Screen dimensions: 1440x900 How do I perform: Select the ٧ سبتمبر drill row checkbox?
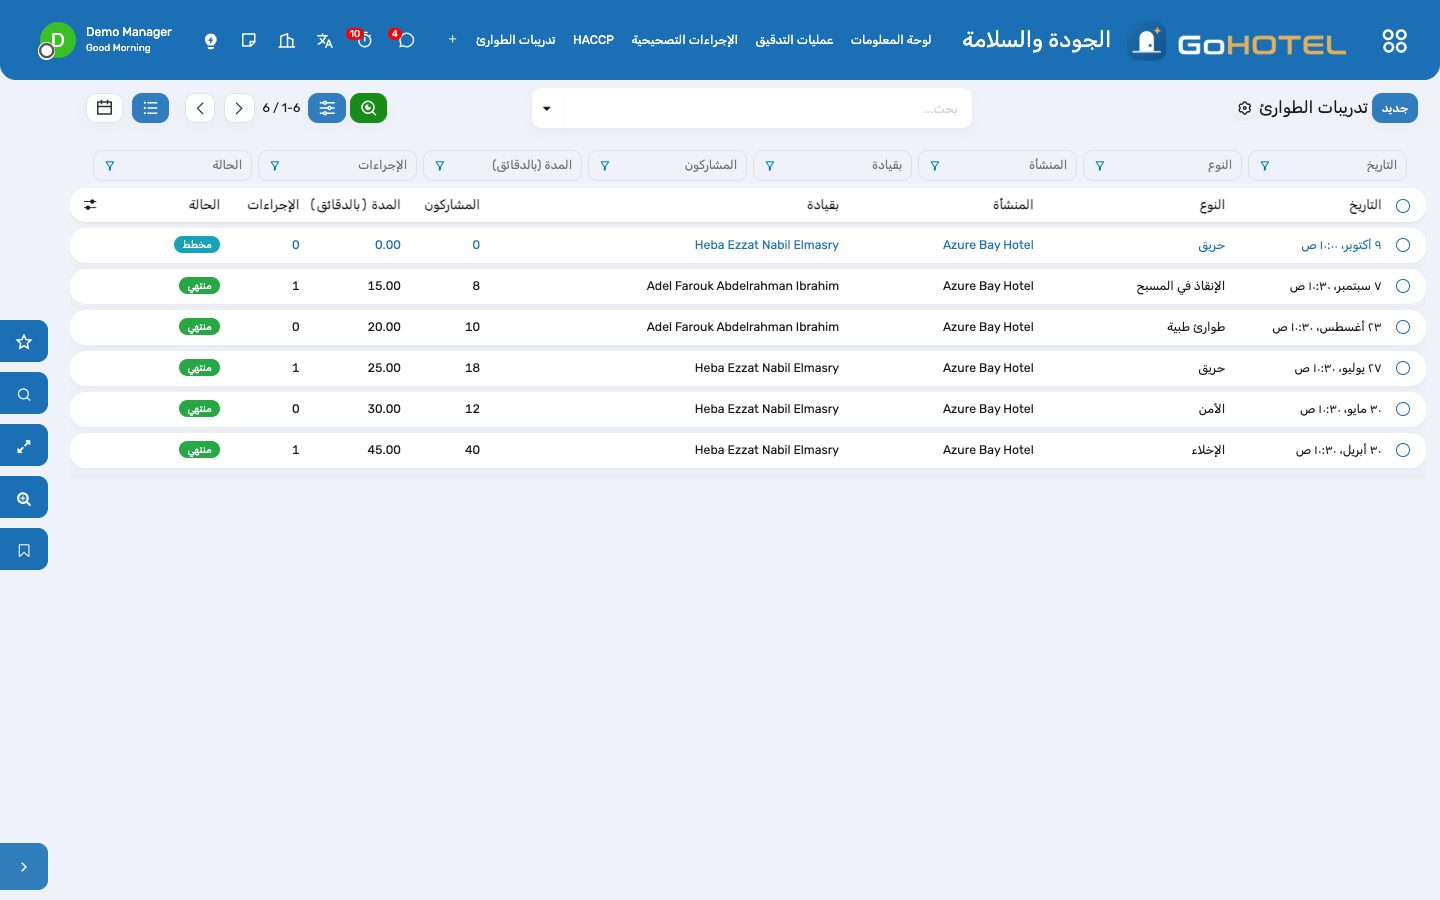click(1403, 286)
